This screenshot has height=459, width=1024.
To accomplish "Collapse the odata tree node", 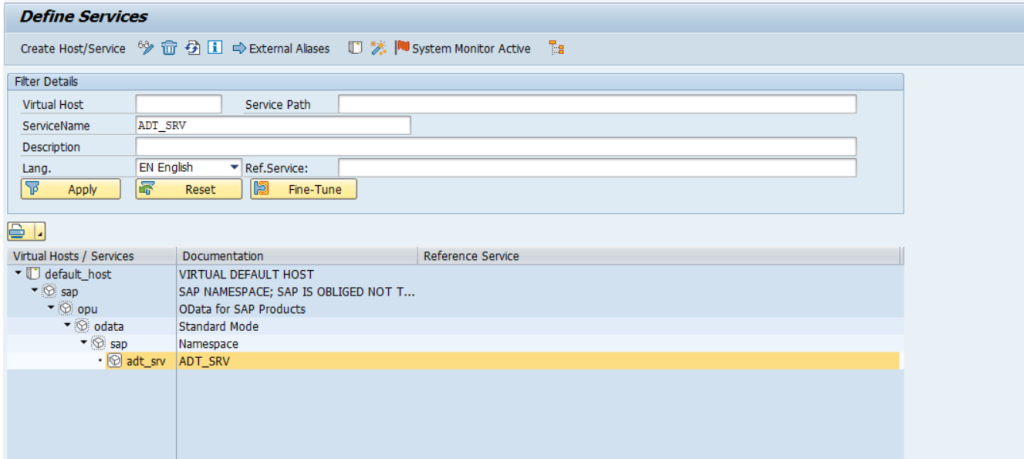I will click(x=67, y=326).
